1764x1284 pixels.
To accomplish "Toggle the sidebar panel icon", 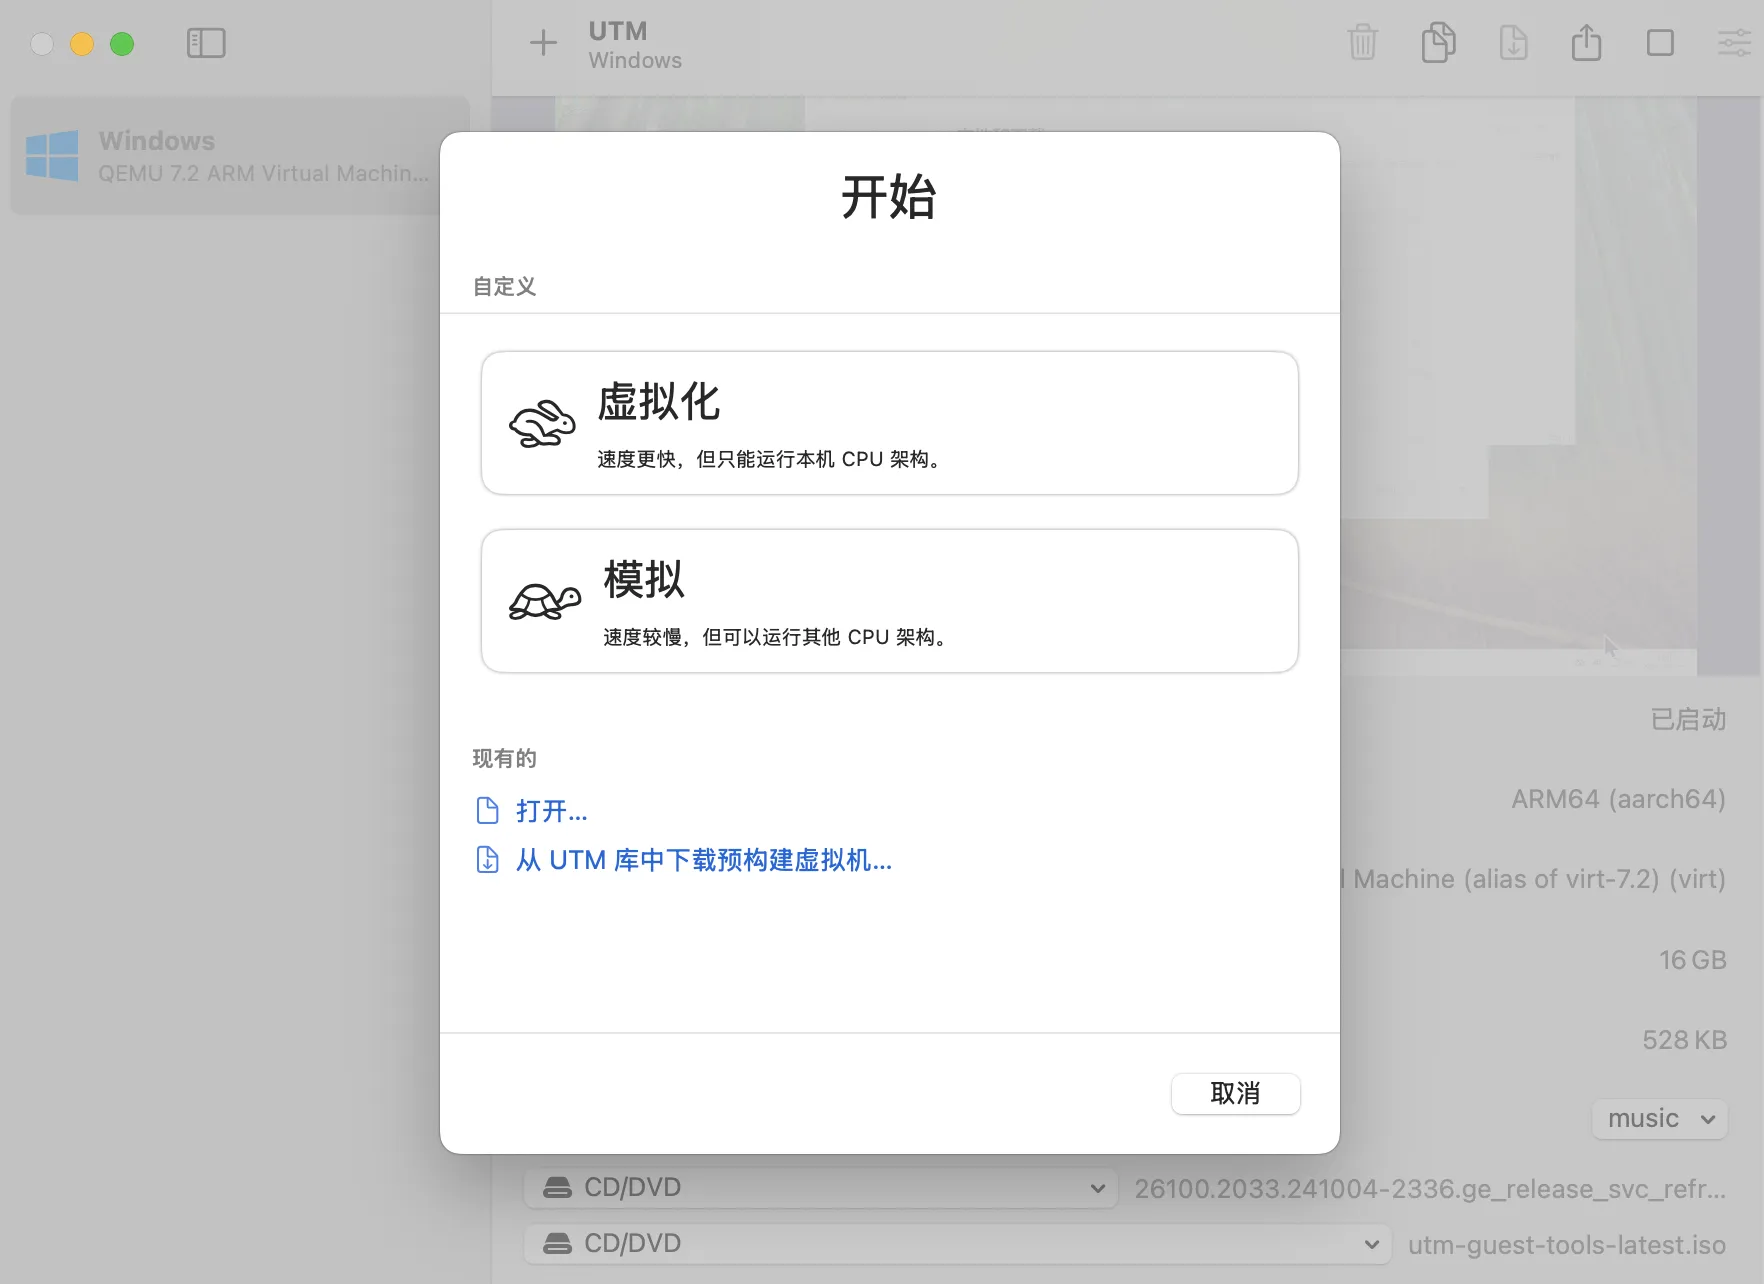I will [x=206, y=43].
